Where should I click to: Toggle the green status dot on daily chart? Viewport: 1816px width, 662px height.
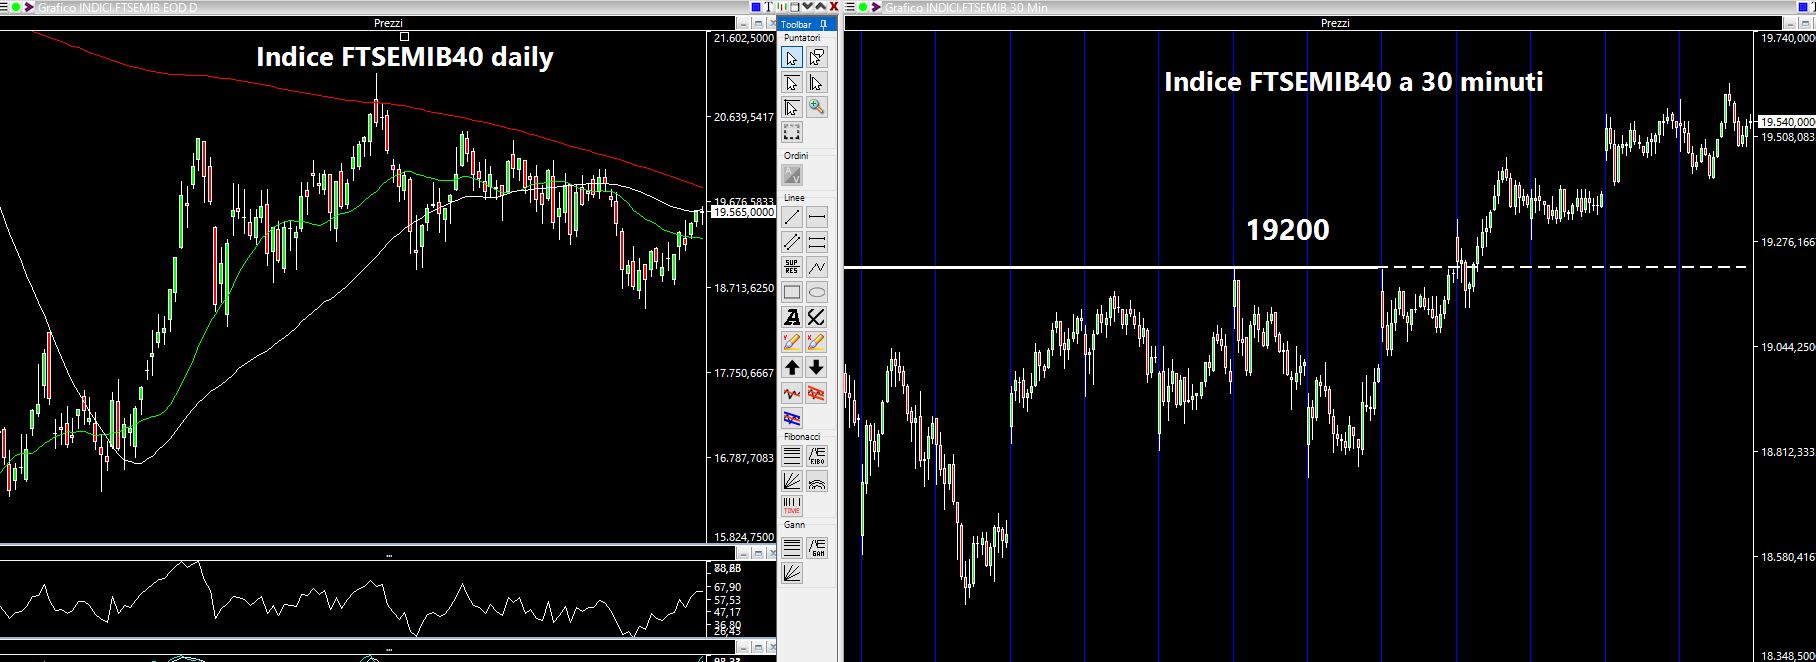click(16, 7)
